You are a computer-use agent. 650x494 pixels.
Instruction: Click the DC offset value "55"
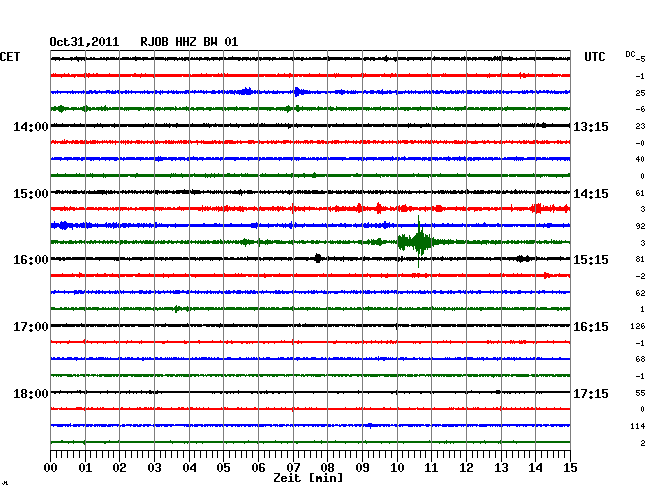point(640,392)
